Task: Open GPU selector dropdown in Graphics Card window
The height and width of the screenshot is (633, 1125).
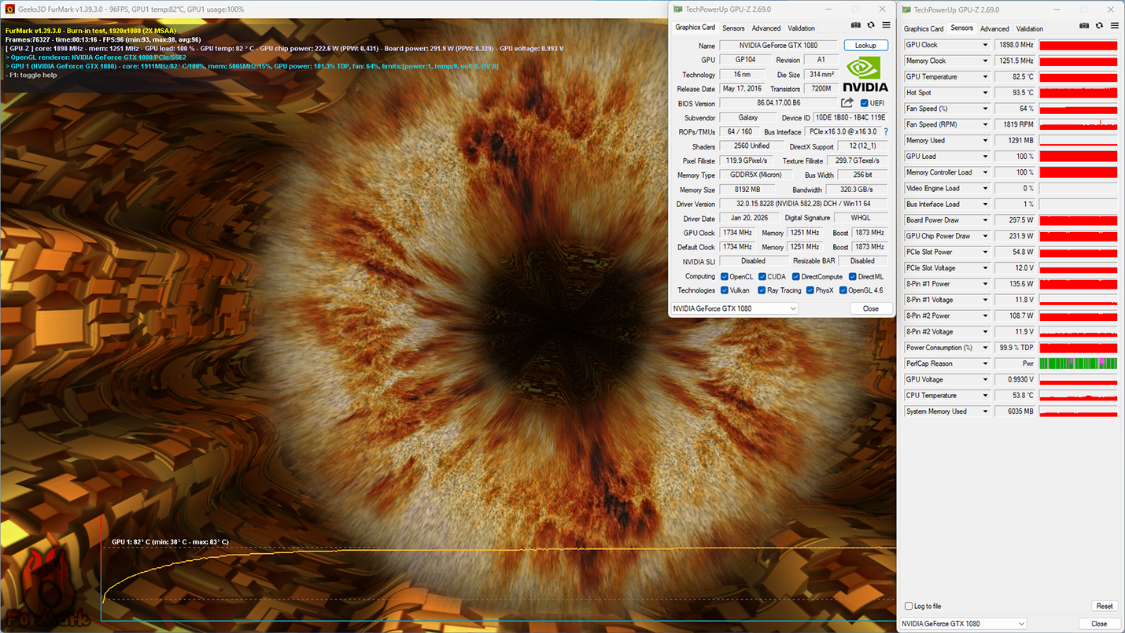Action: tap(734, 309)
